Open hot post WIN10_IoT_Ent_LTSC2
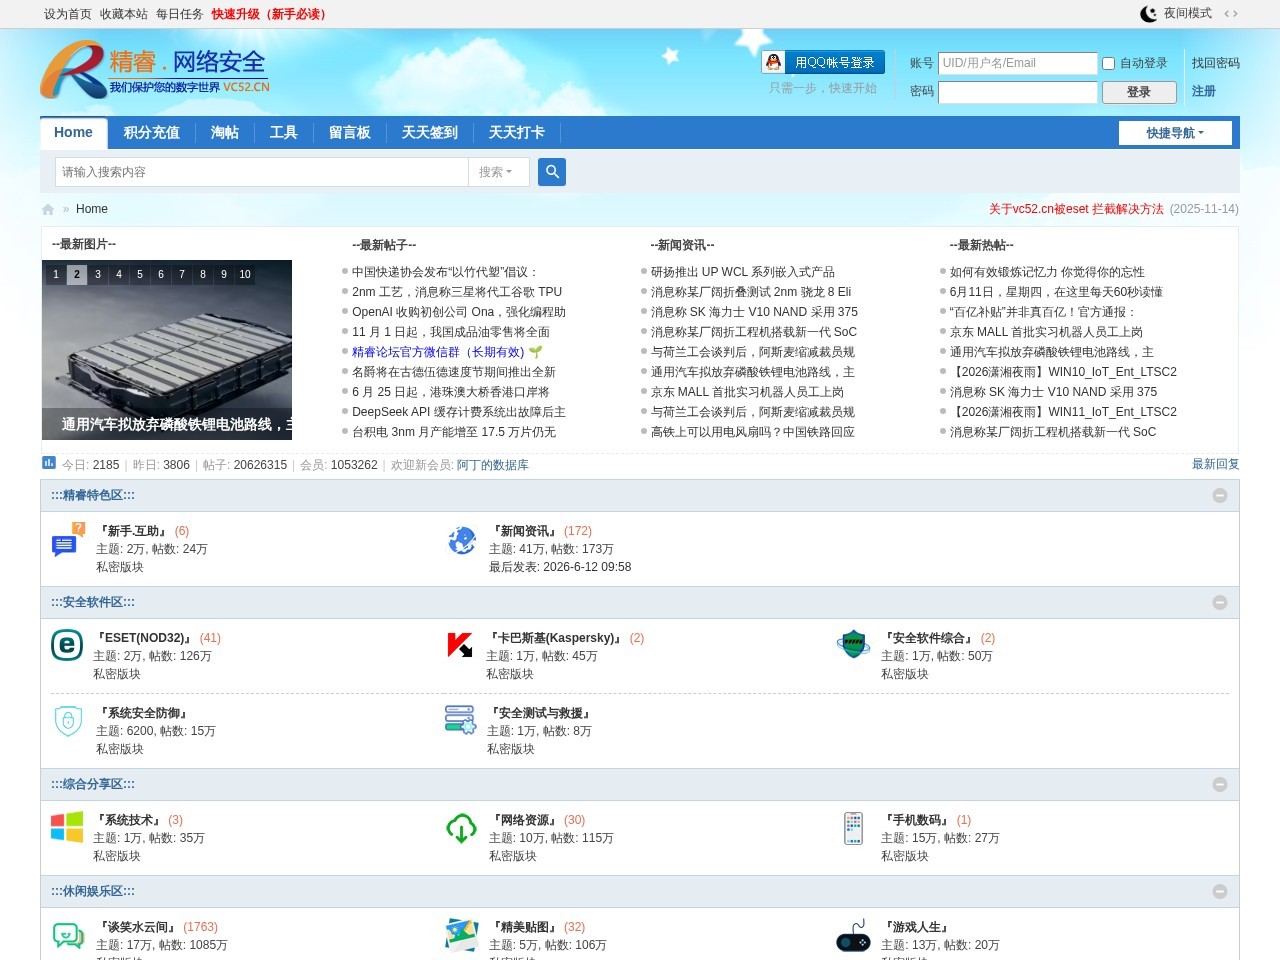 (x=1063, y=372)
